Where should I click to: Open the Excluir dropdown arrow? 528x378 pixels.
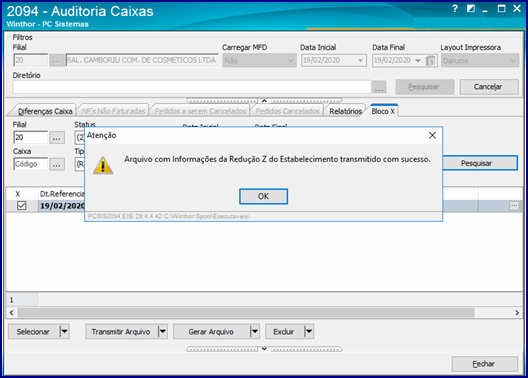click(309, 332)
